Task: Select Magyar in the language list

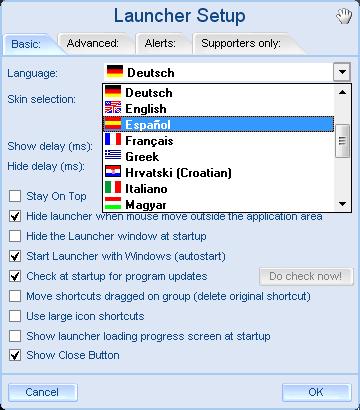Action: (x=219, y=204)
